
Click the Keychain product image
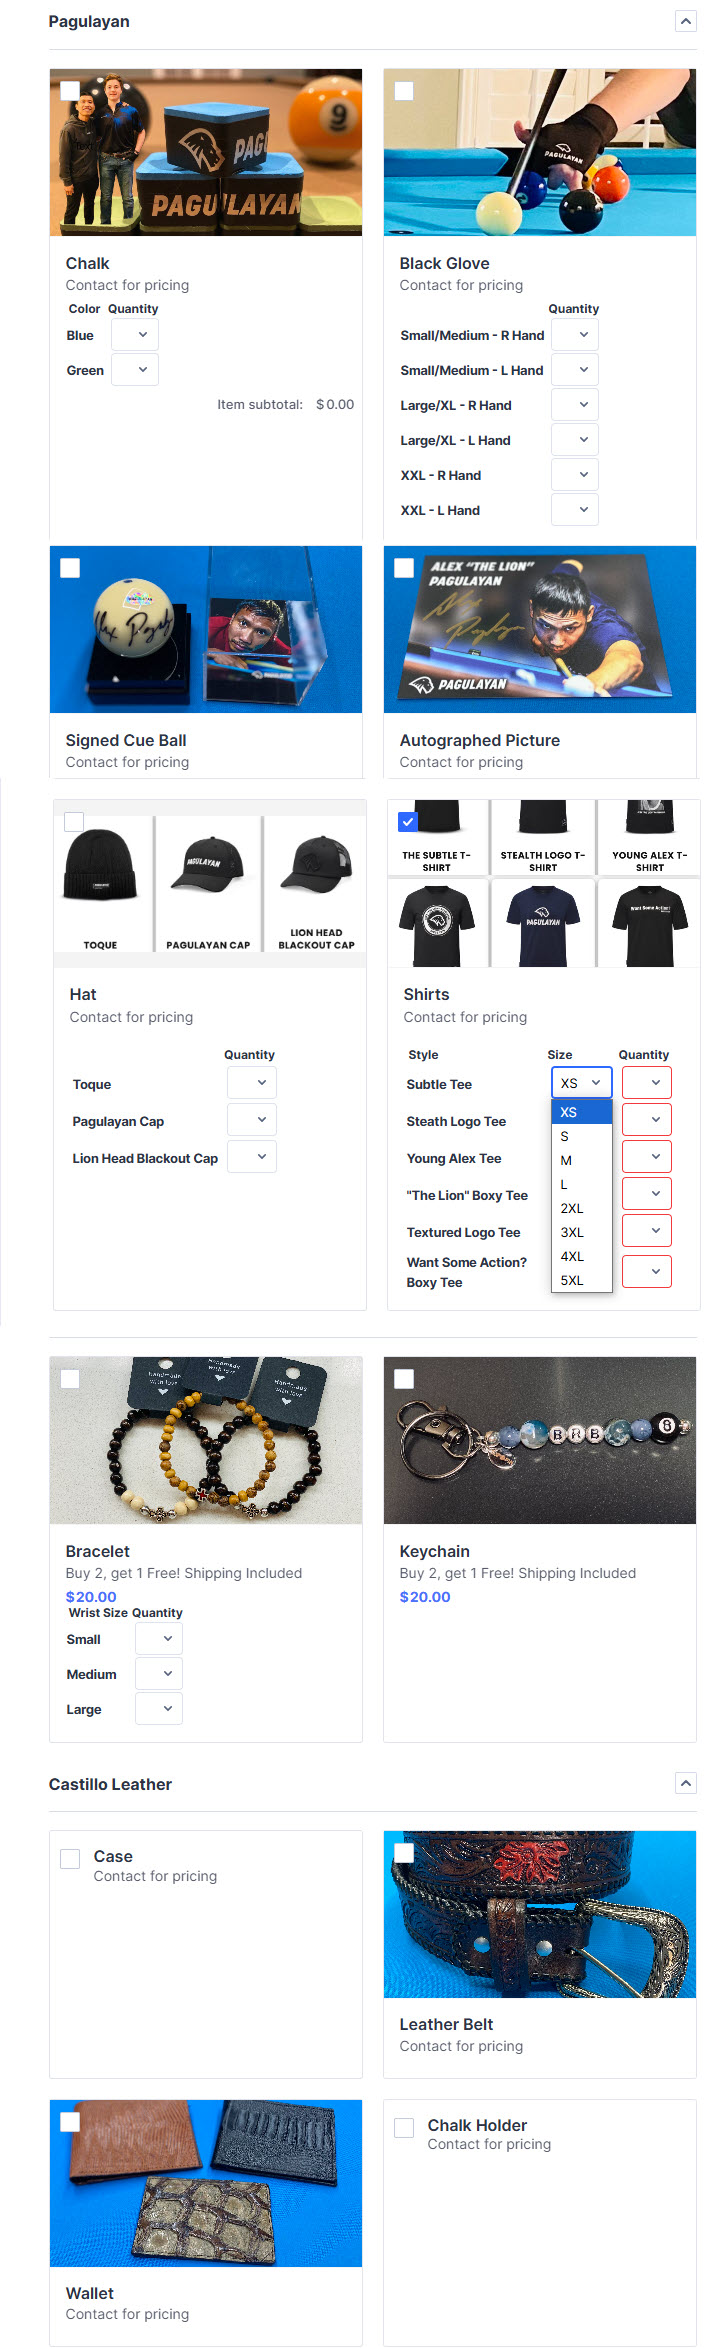[x=540, y=1440]
